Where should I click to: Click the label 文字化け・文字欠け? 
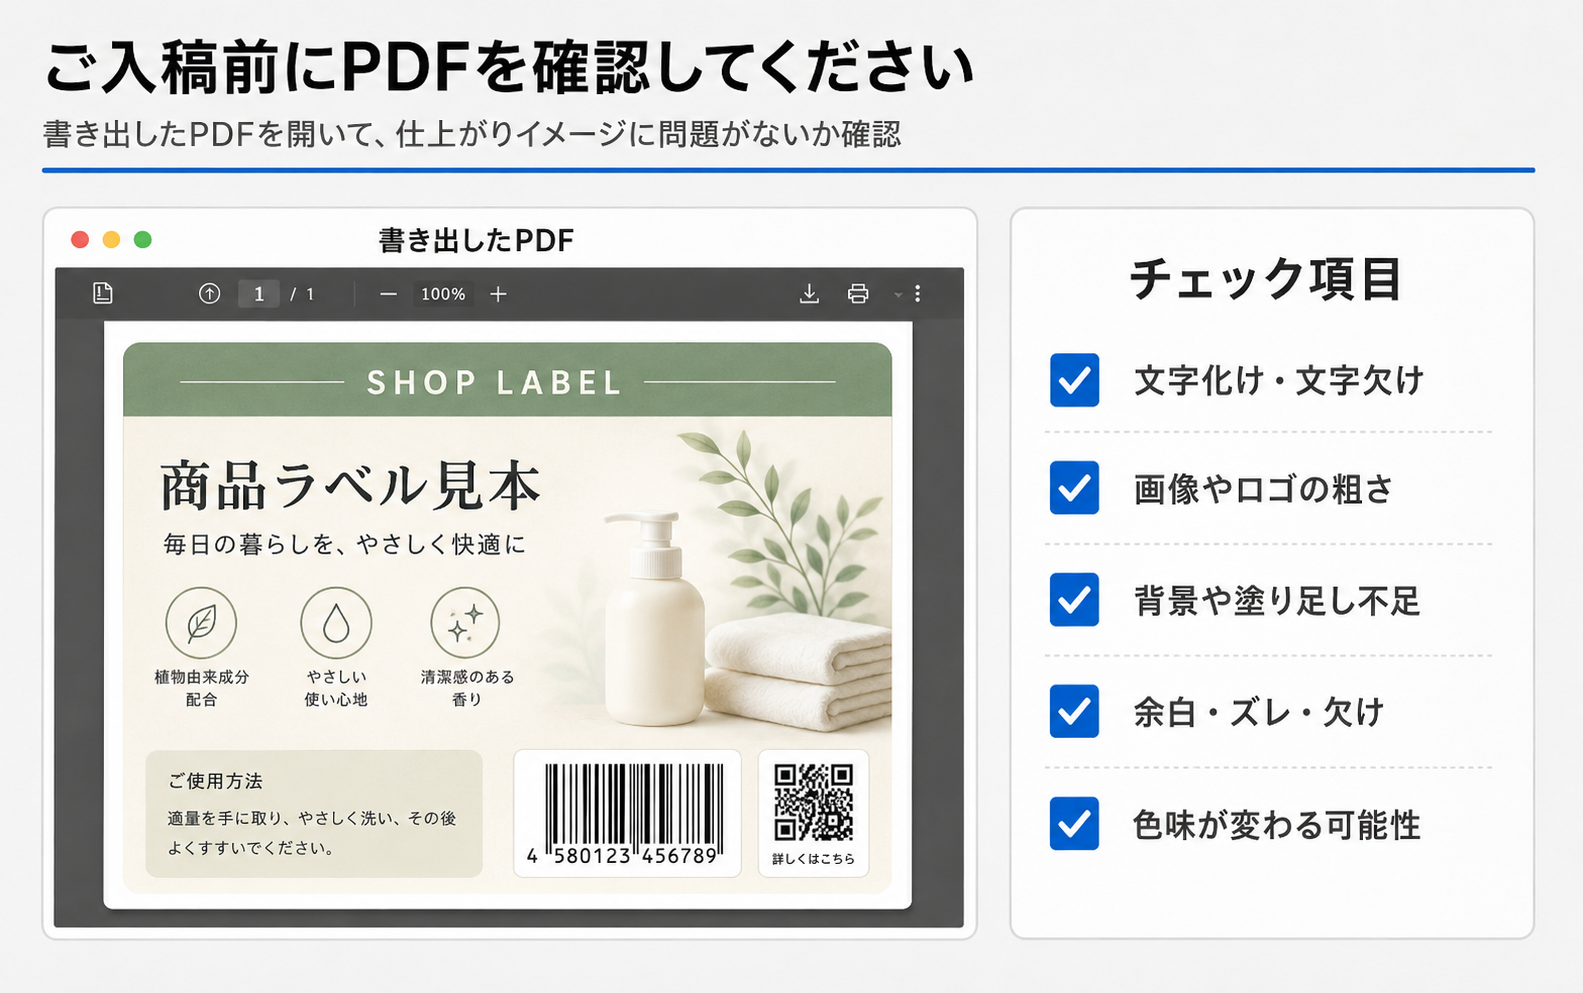point(1278,381)
